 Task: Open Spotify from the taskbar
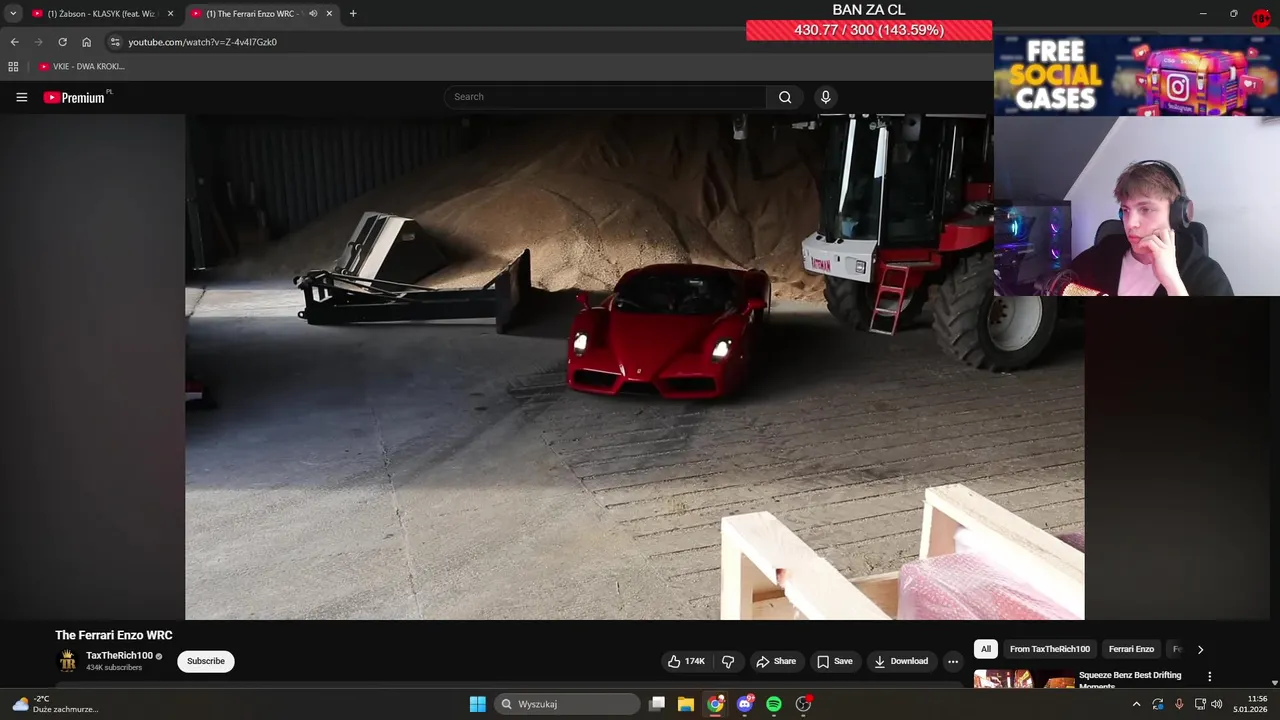pos(774,704)
